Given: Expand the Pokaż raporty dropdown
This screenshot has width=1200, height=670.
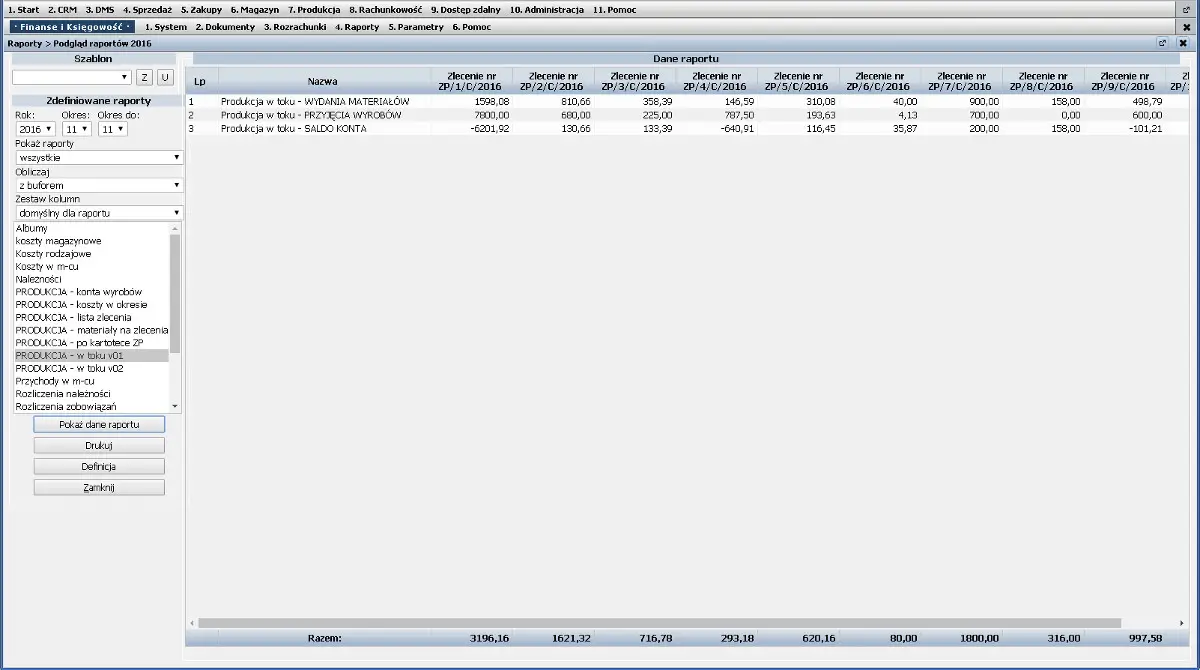Looking at the screenshot, I should tap(98, 157).
